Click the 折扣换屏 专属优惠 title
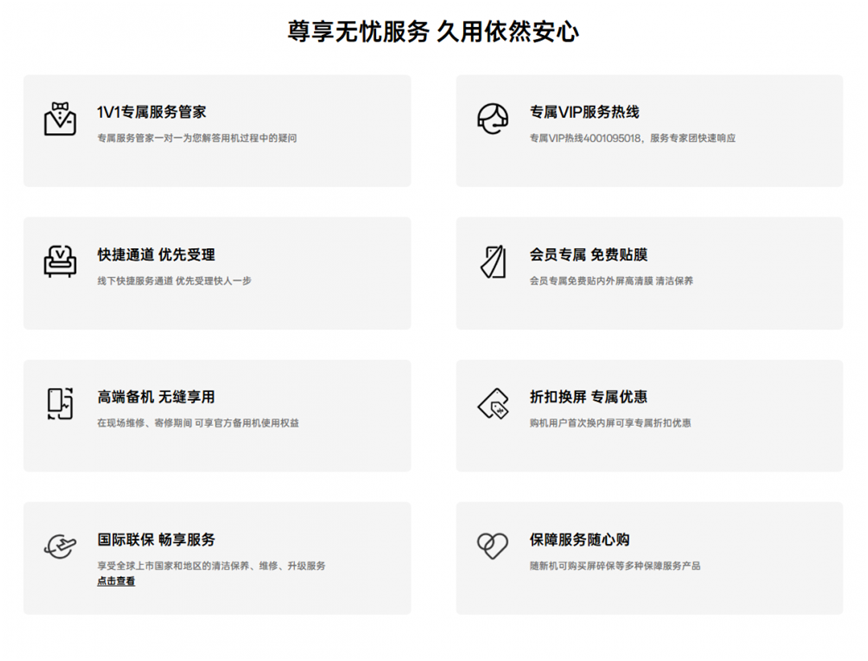The height and width of the screenshot is (661, 868). 588,397
